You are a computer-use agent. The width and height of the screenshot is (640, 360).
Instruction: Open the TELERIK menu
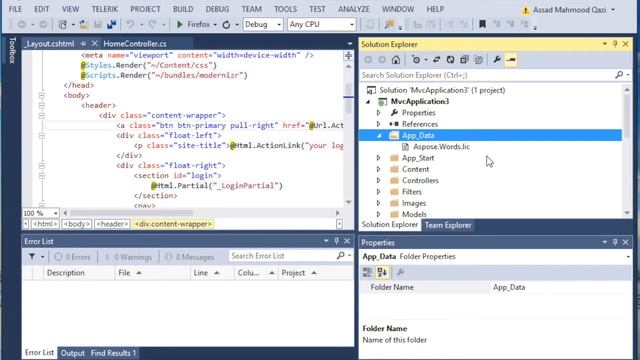click(x=104, y=9)
